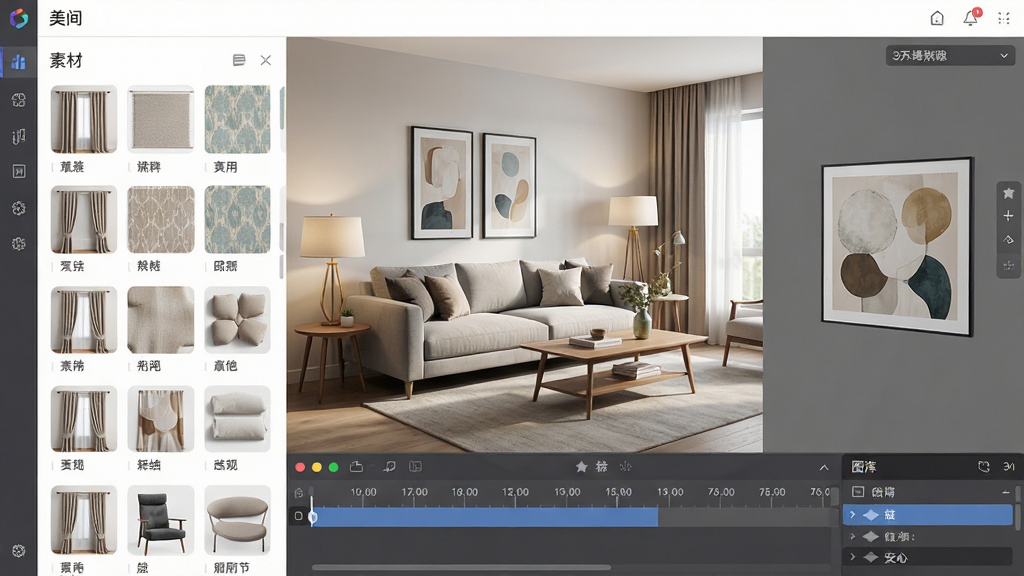
Task: Open the notifications bell
Action: (x=971, y=18)
